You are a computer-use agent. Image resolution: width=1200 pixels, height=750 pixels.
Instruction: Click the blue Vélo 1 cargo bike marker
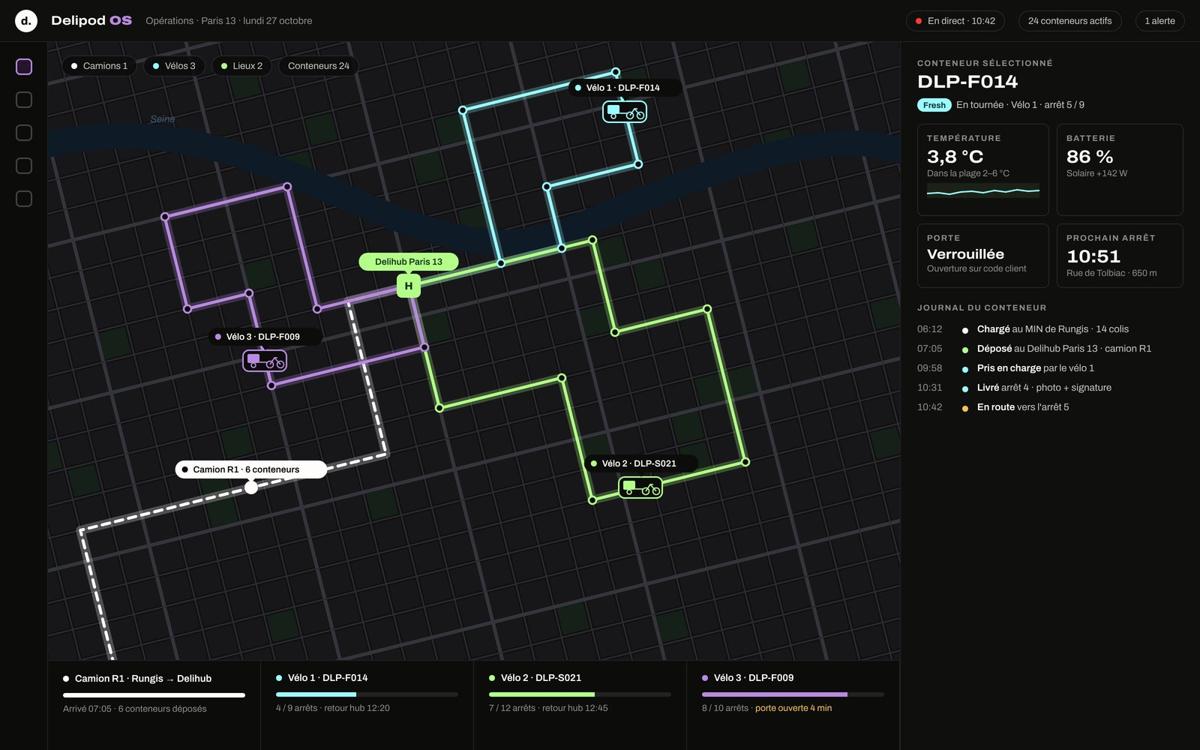[625, 112]
